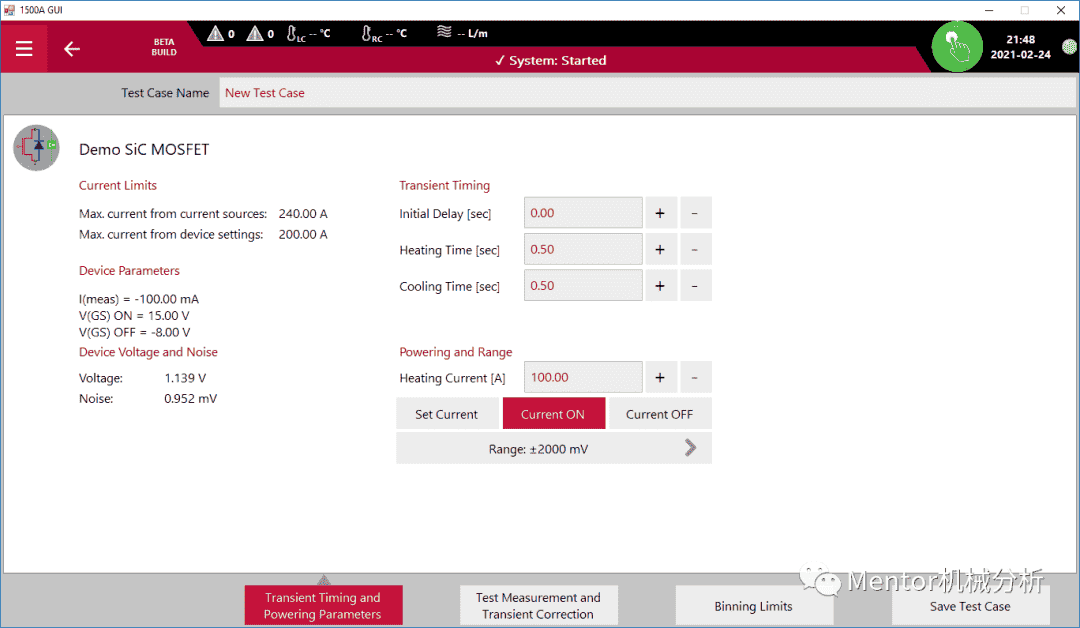Click the V(GS) ON = 15.00 V text
Screen dimensions: 1080x628
point(134,315)
